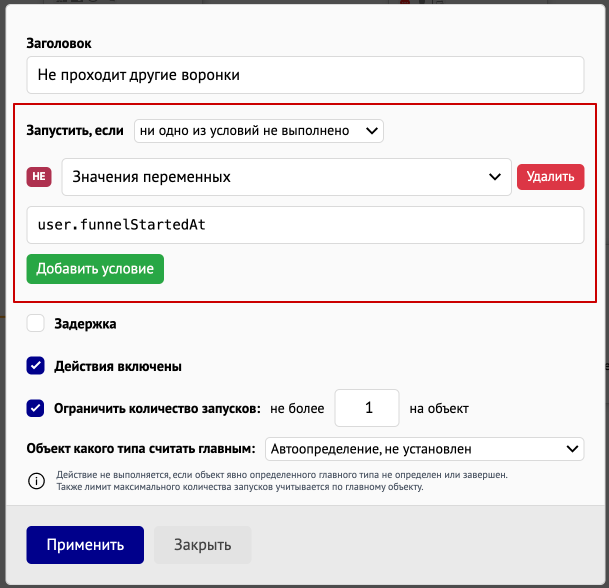Click the Удалить button
The image size is (609, 588).
pyautogui.click(x=550, y=177)
